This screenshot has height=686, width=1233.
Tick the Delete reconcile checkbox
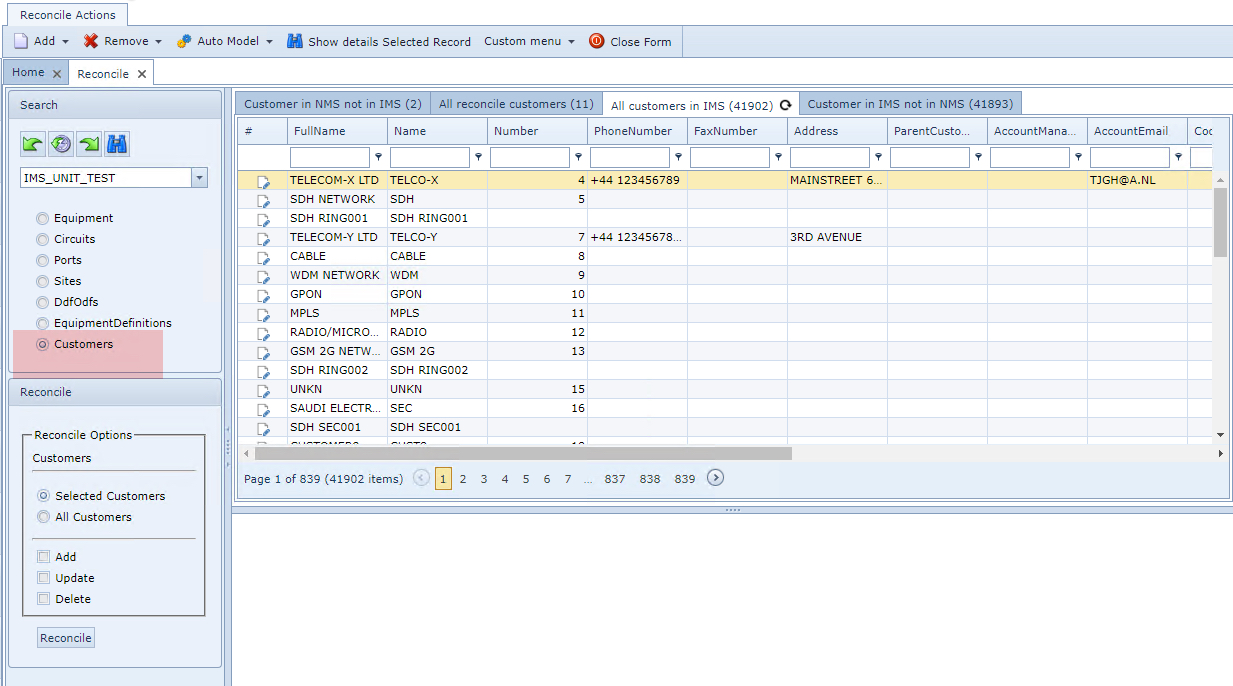click(43, 599)
